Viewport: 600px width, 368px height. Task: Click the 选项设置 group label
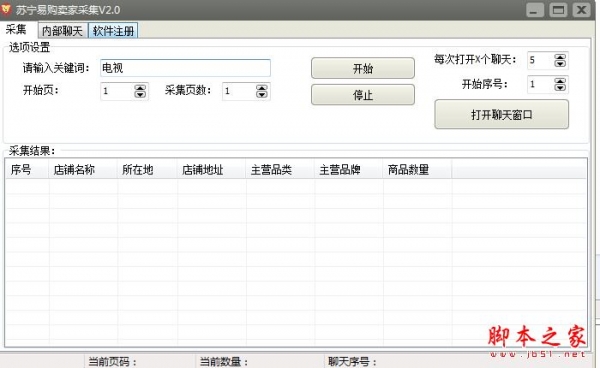(x=29, y=47)
